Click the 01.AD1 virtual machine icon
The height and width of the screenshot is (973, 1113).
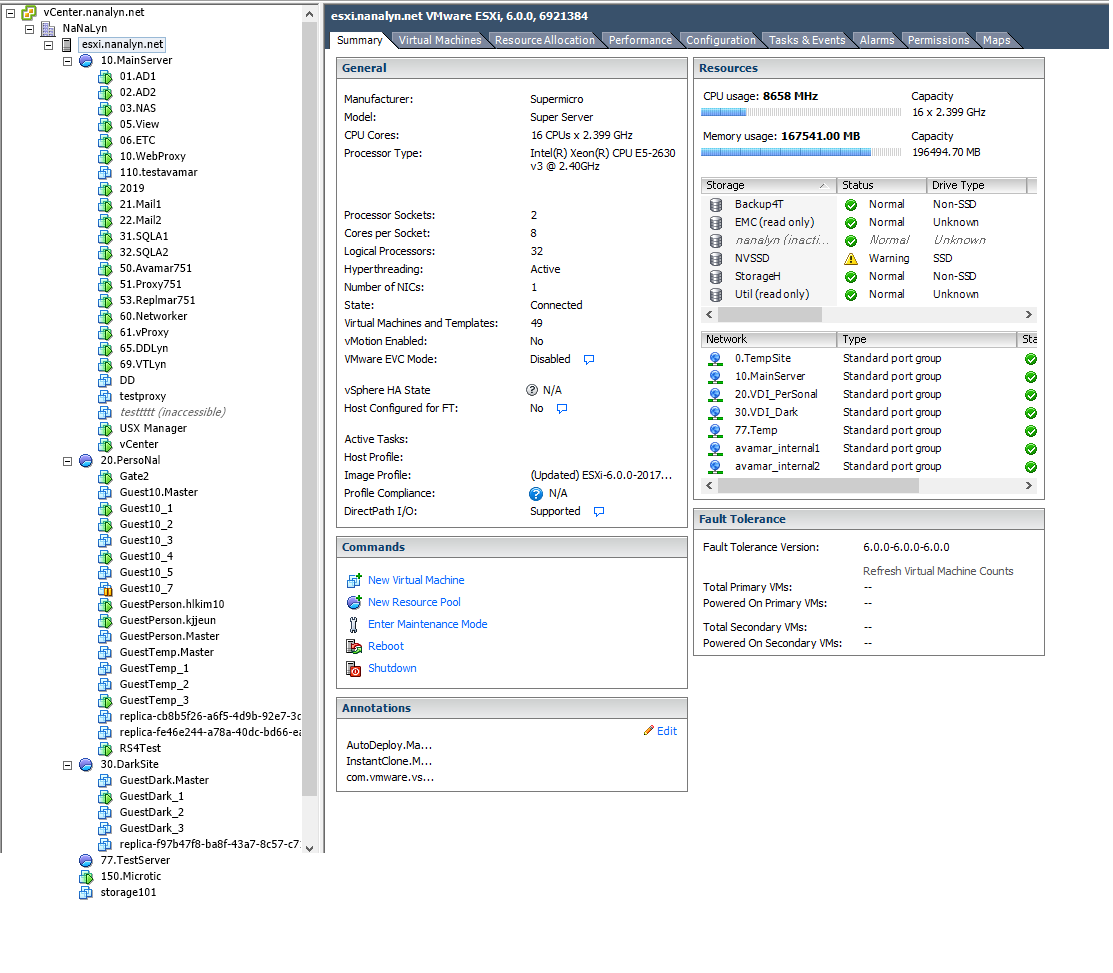105,77
